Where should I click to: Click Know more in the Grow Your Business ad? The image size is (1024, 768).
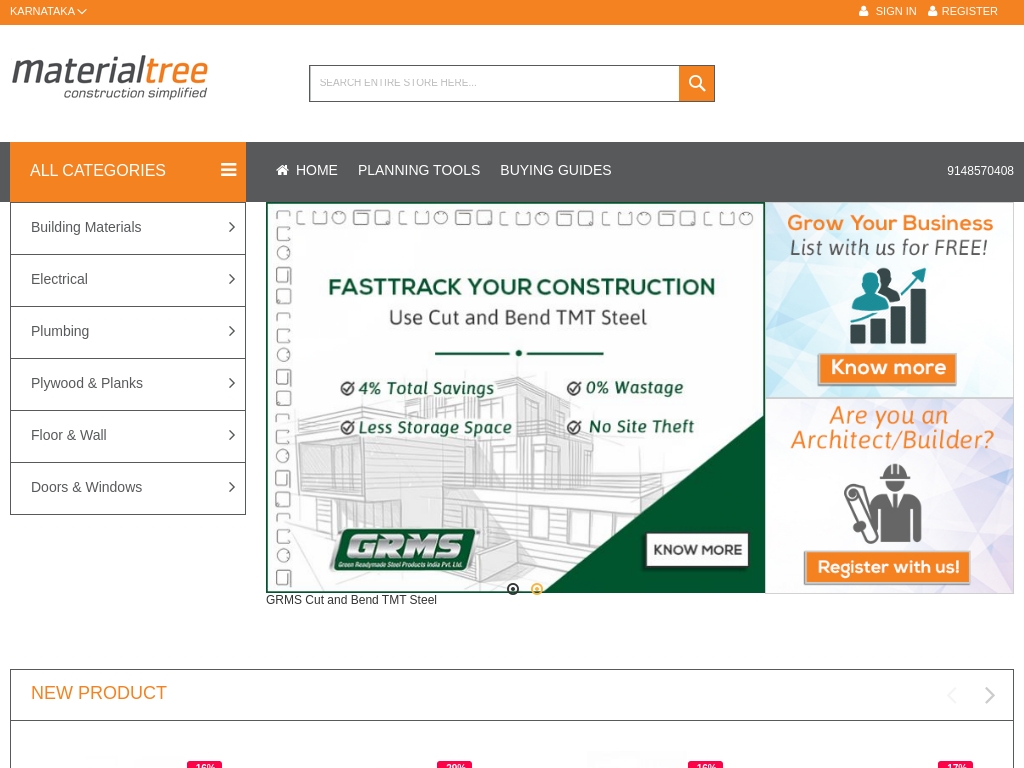pos(888,368)
